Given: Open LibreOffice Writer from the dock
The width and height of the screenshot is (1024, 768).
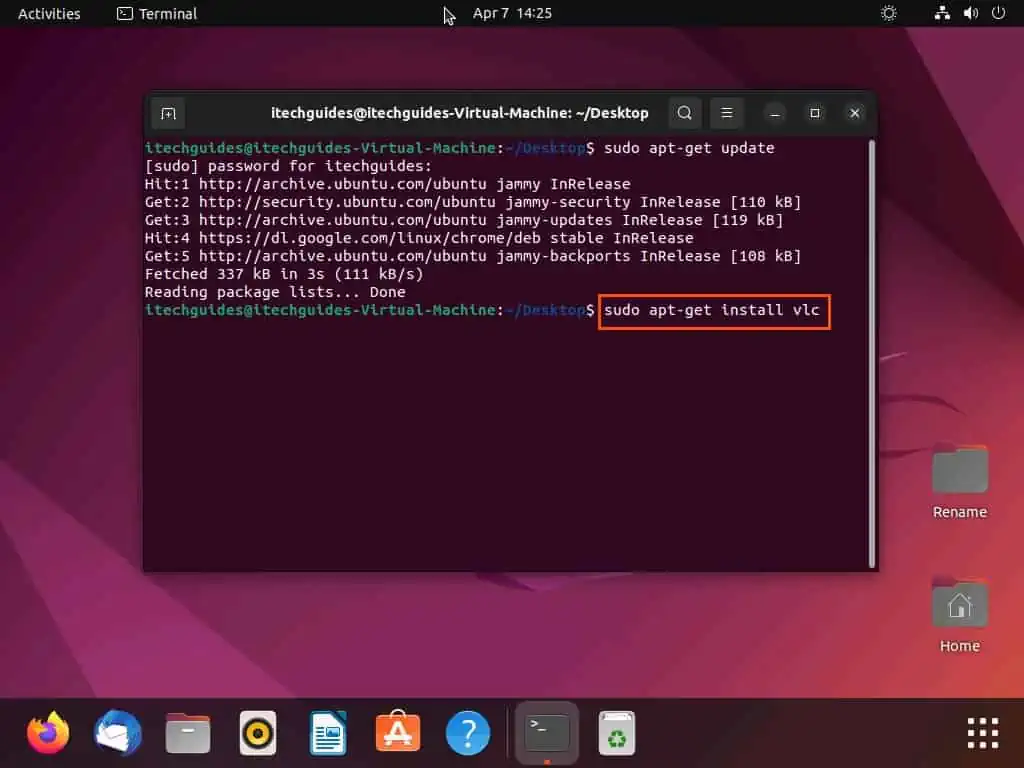Looking at the screenshot, I should 327,733.
